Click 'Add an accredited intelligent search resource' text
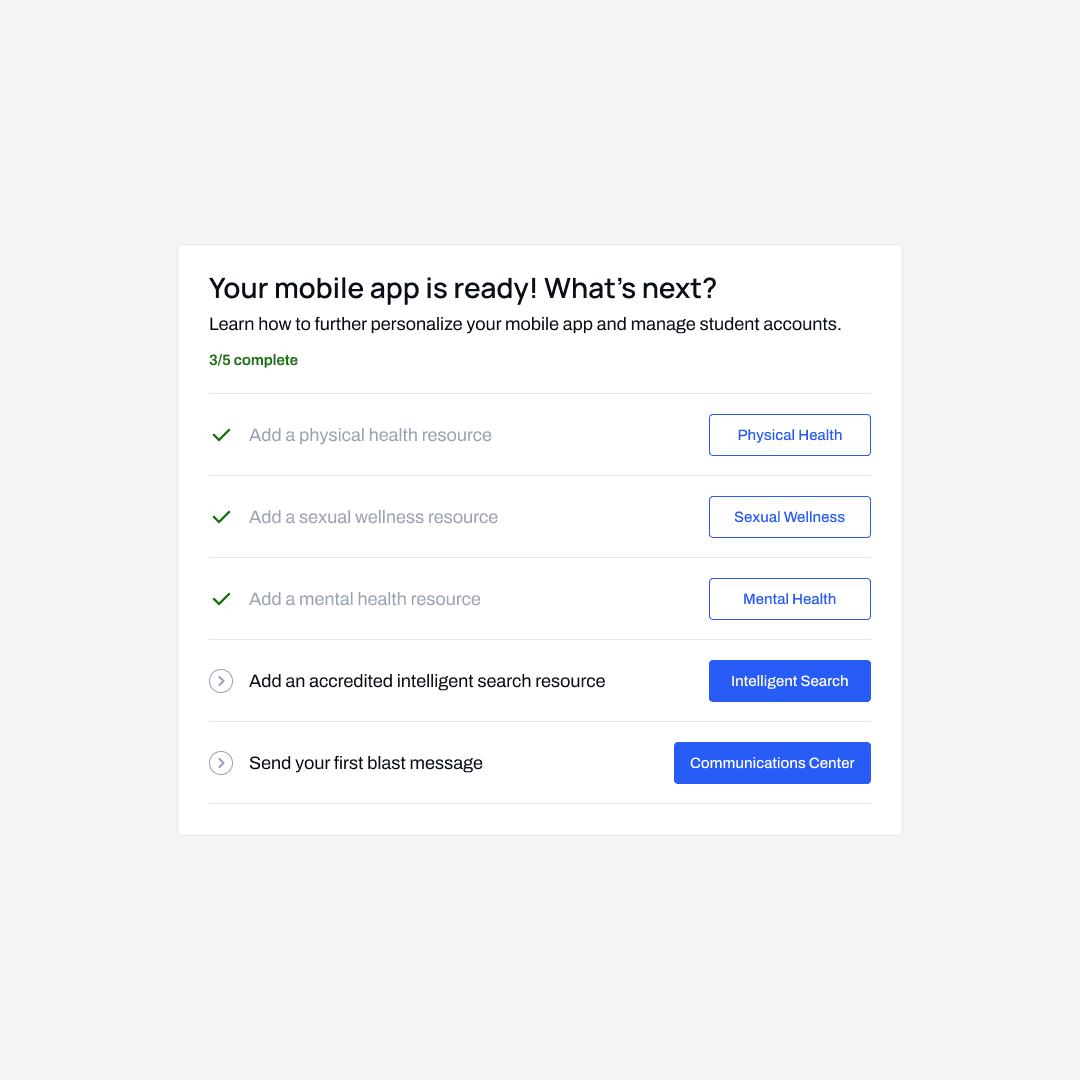The width and height of the screenshot is (1080, 1080). (427, 681)
